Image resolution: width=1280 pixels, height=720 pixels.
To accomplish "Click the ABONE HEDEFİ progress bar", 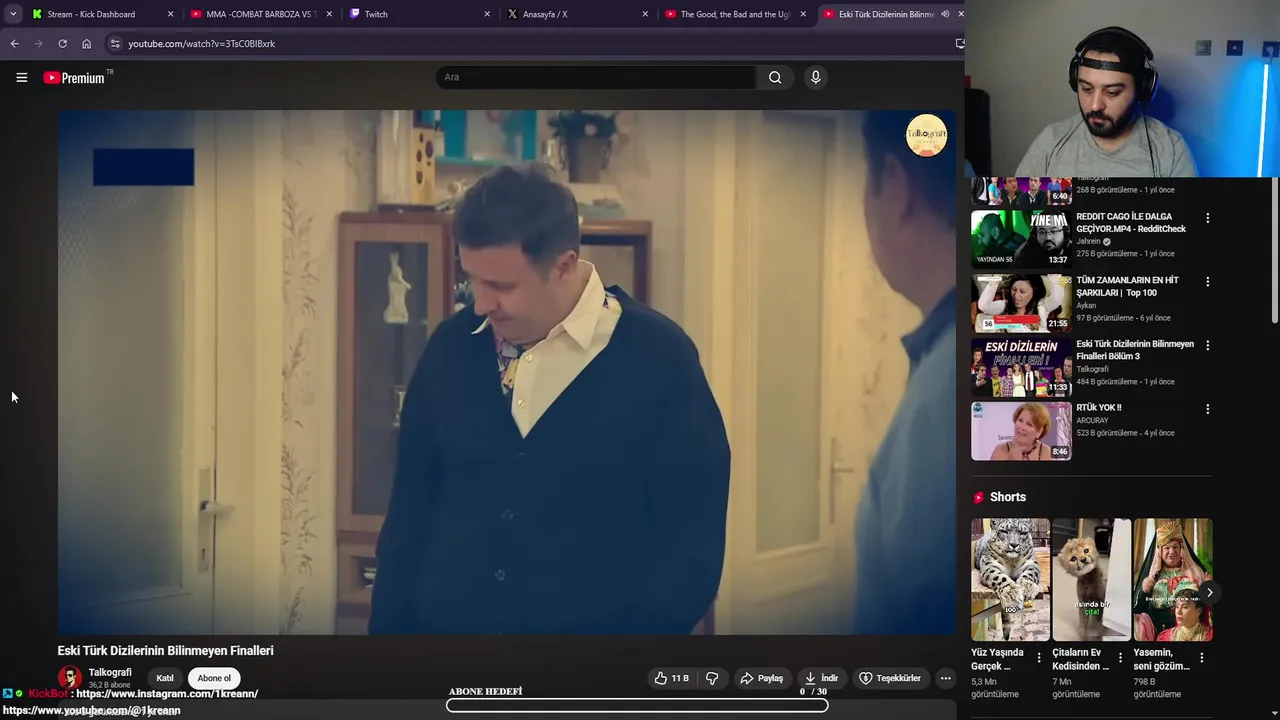I will (637, 705).
